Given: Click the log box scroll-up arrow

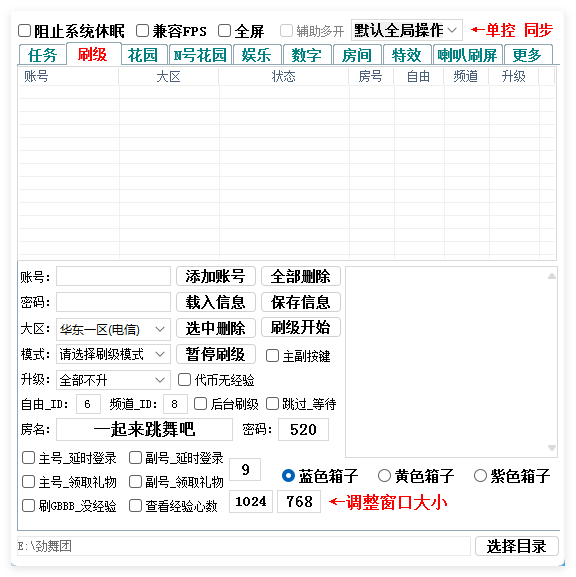Looking at the screenshot, I should (551, 276).
